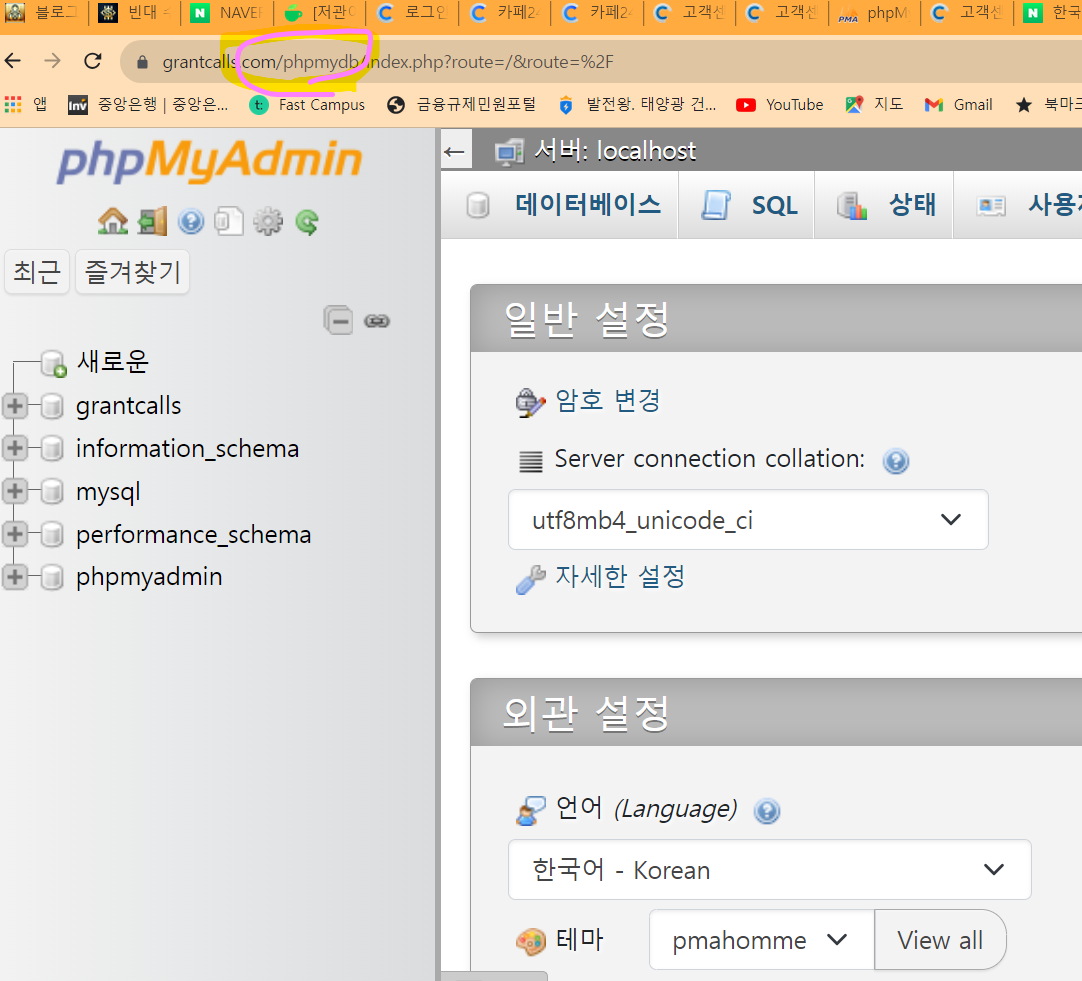The height and width of the screenshot is (981, 1082).
Task: Click the phpMyAdmin logo
Action: tap(209, 161)
